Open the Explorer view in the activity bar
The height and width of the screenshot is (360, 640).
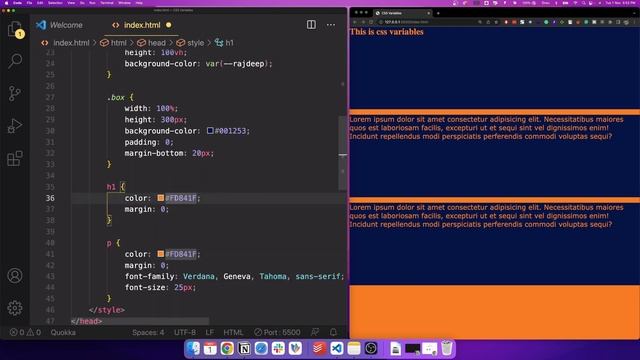tap(15, 29)
